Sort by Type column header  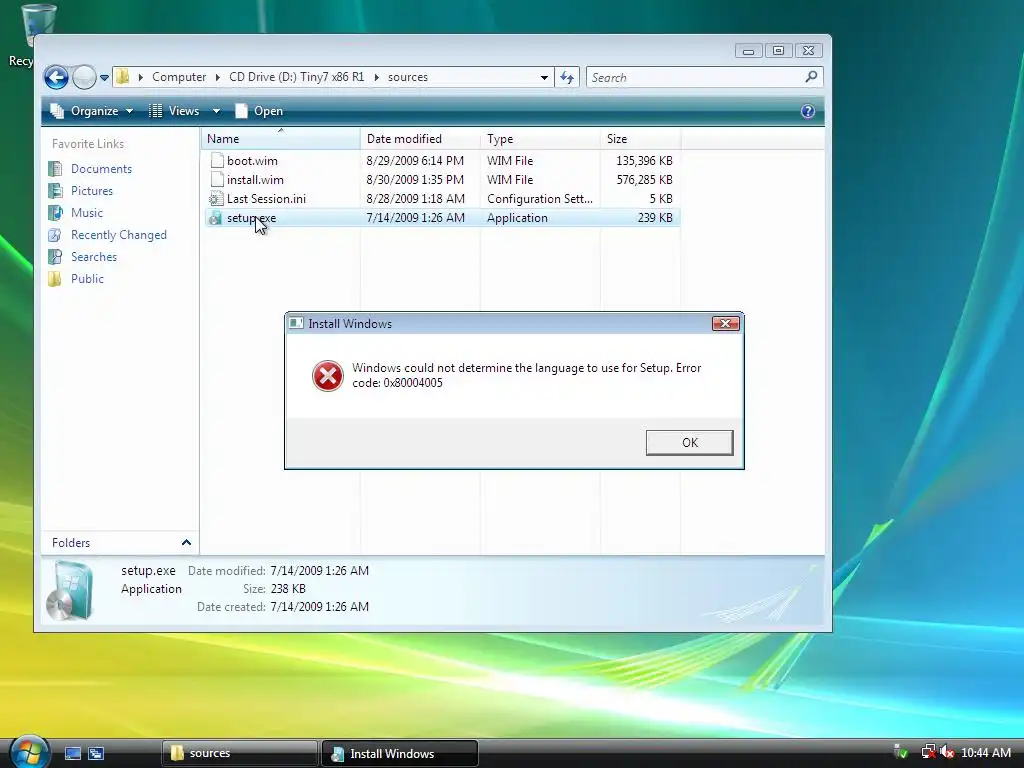pyautogui.click(x=540, y=138)
